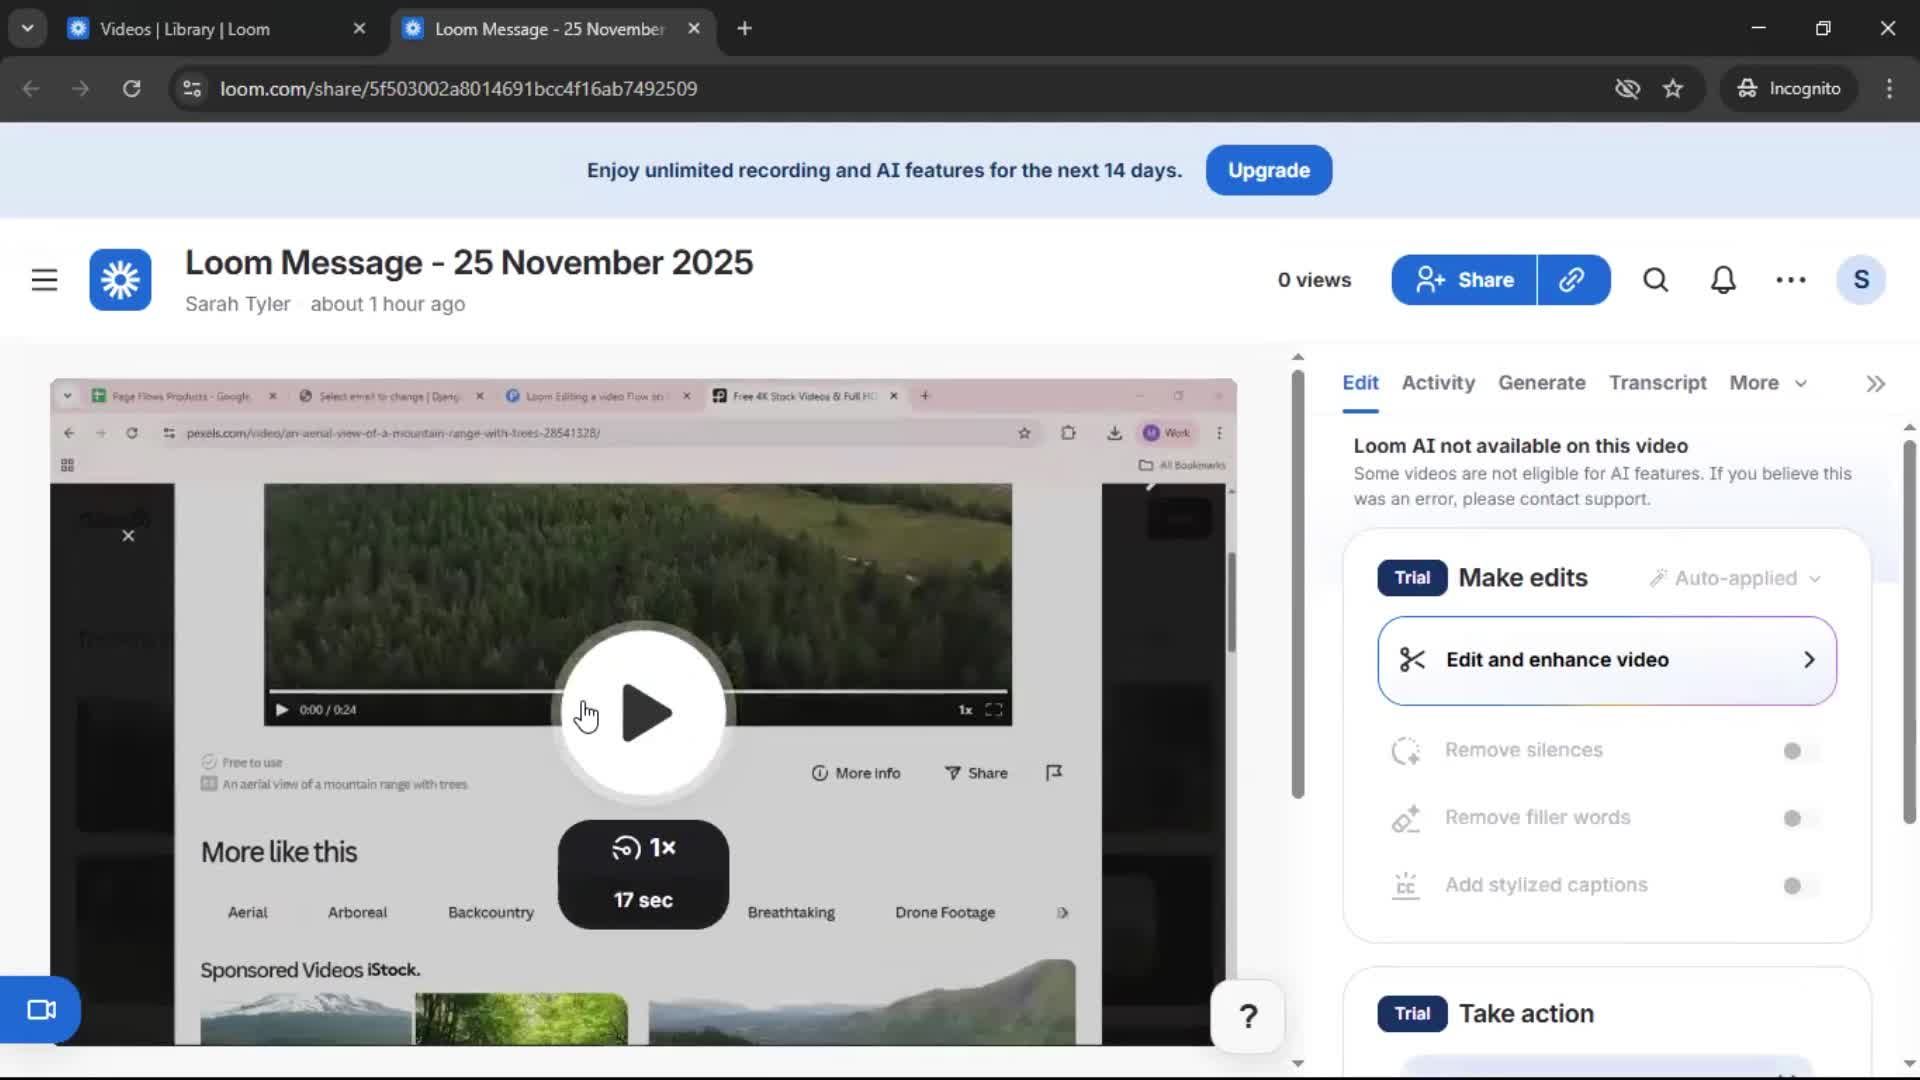This screenshot has width=1920, height=1080.
Task: Open the three-dot more options menu
Action: tap(1790, 280)
